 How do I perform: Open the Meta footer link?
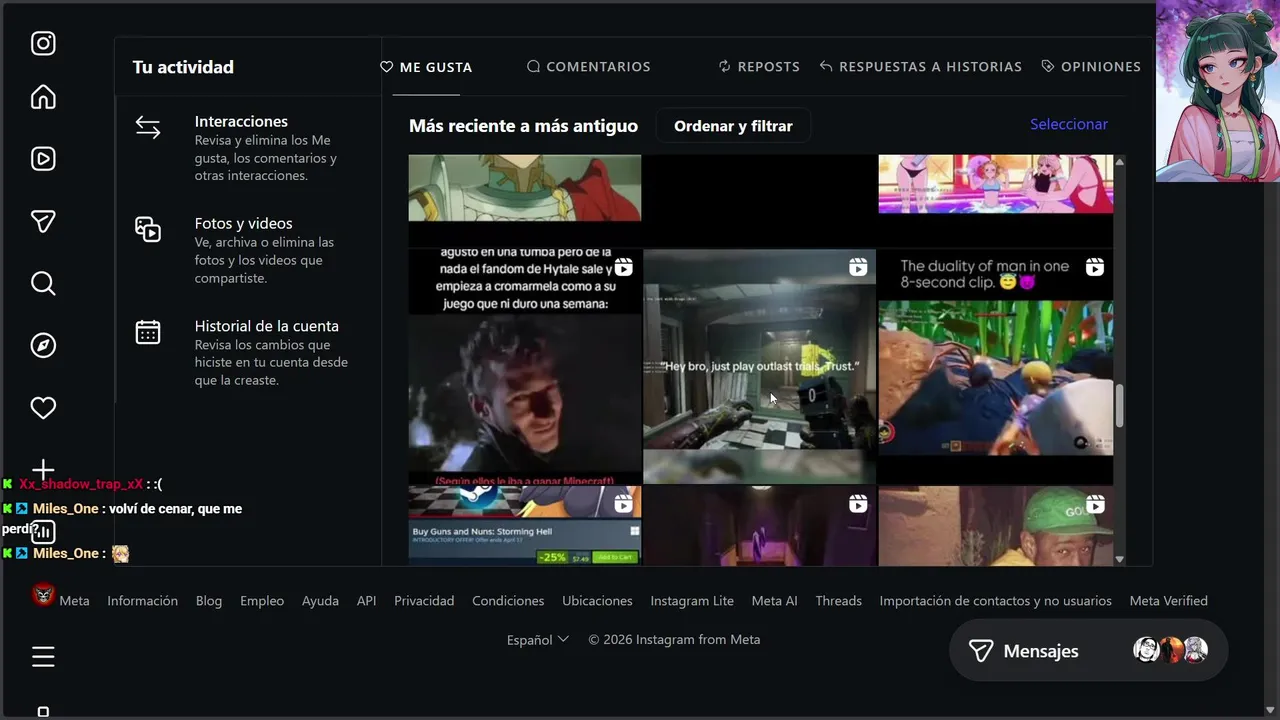coord(74,601)
